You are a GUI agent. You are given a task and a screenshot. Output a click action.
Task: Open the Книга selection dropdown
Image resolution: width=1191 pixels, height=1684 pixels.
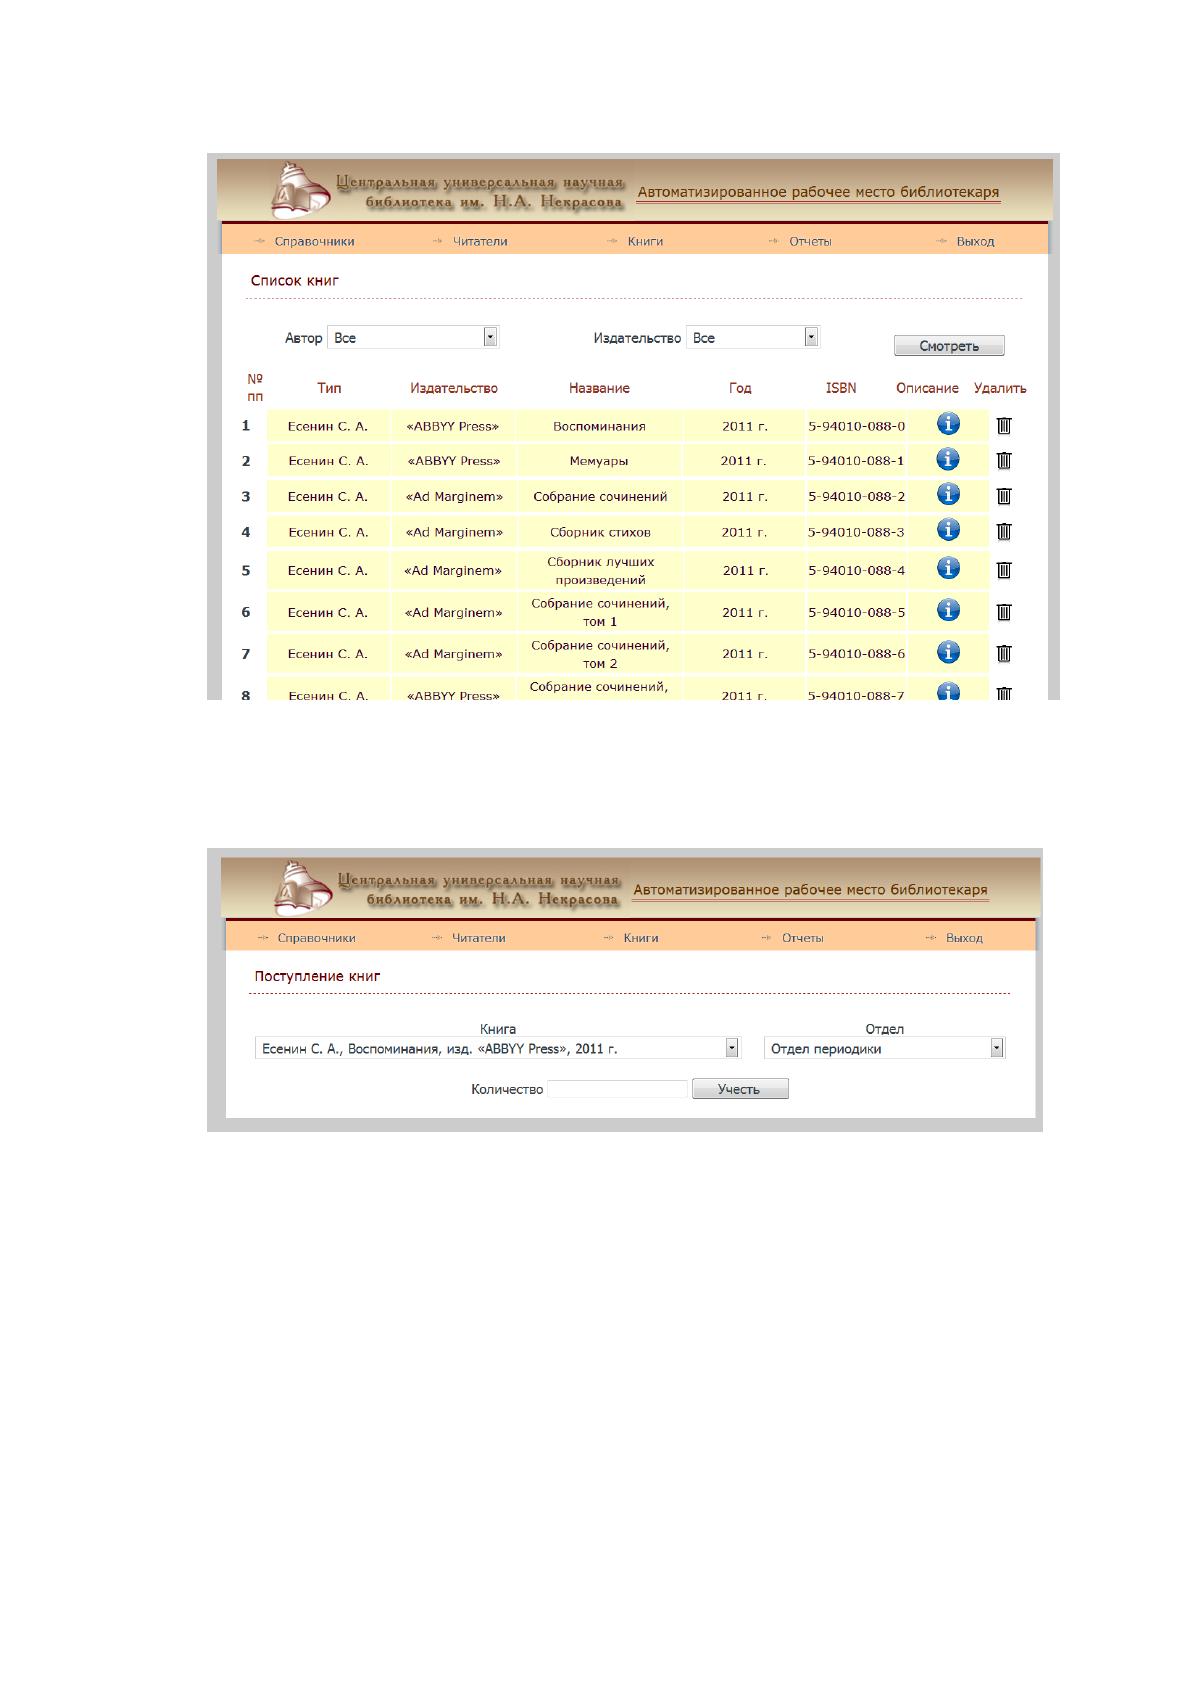(x=732, y=1048)
